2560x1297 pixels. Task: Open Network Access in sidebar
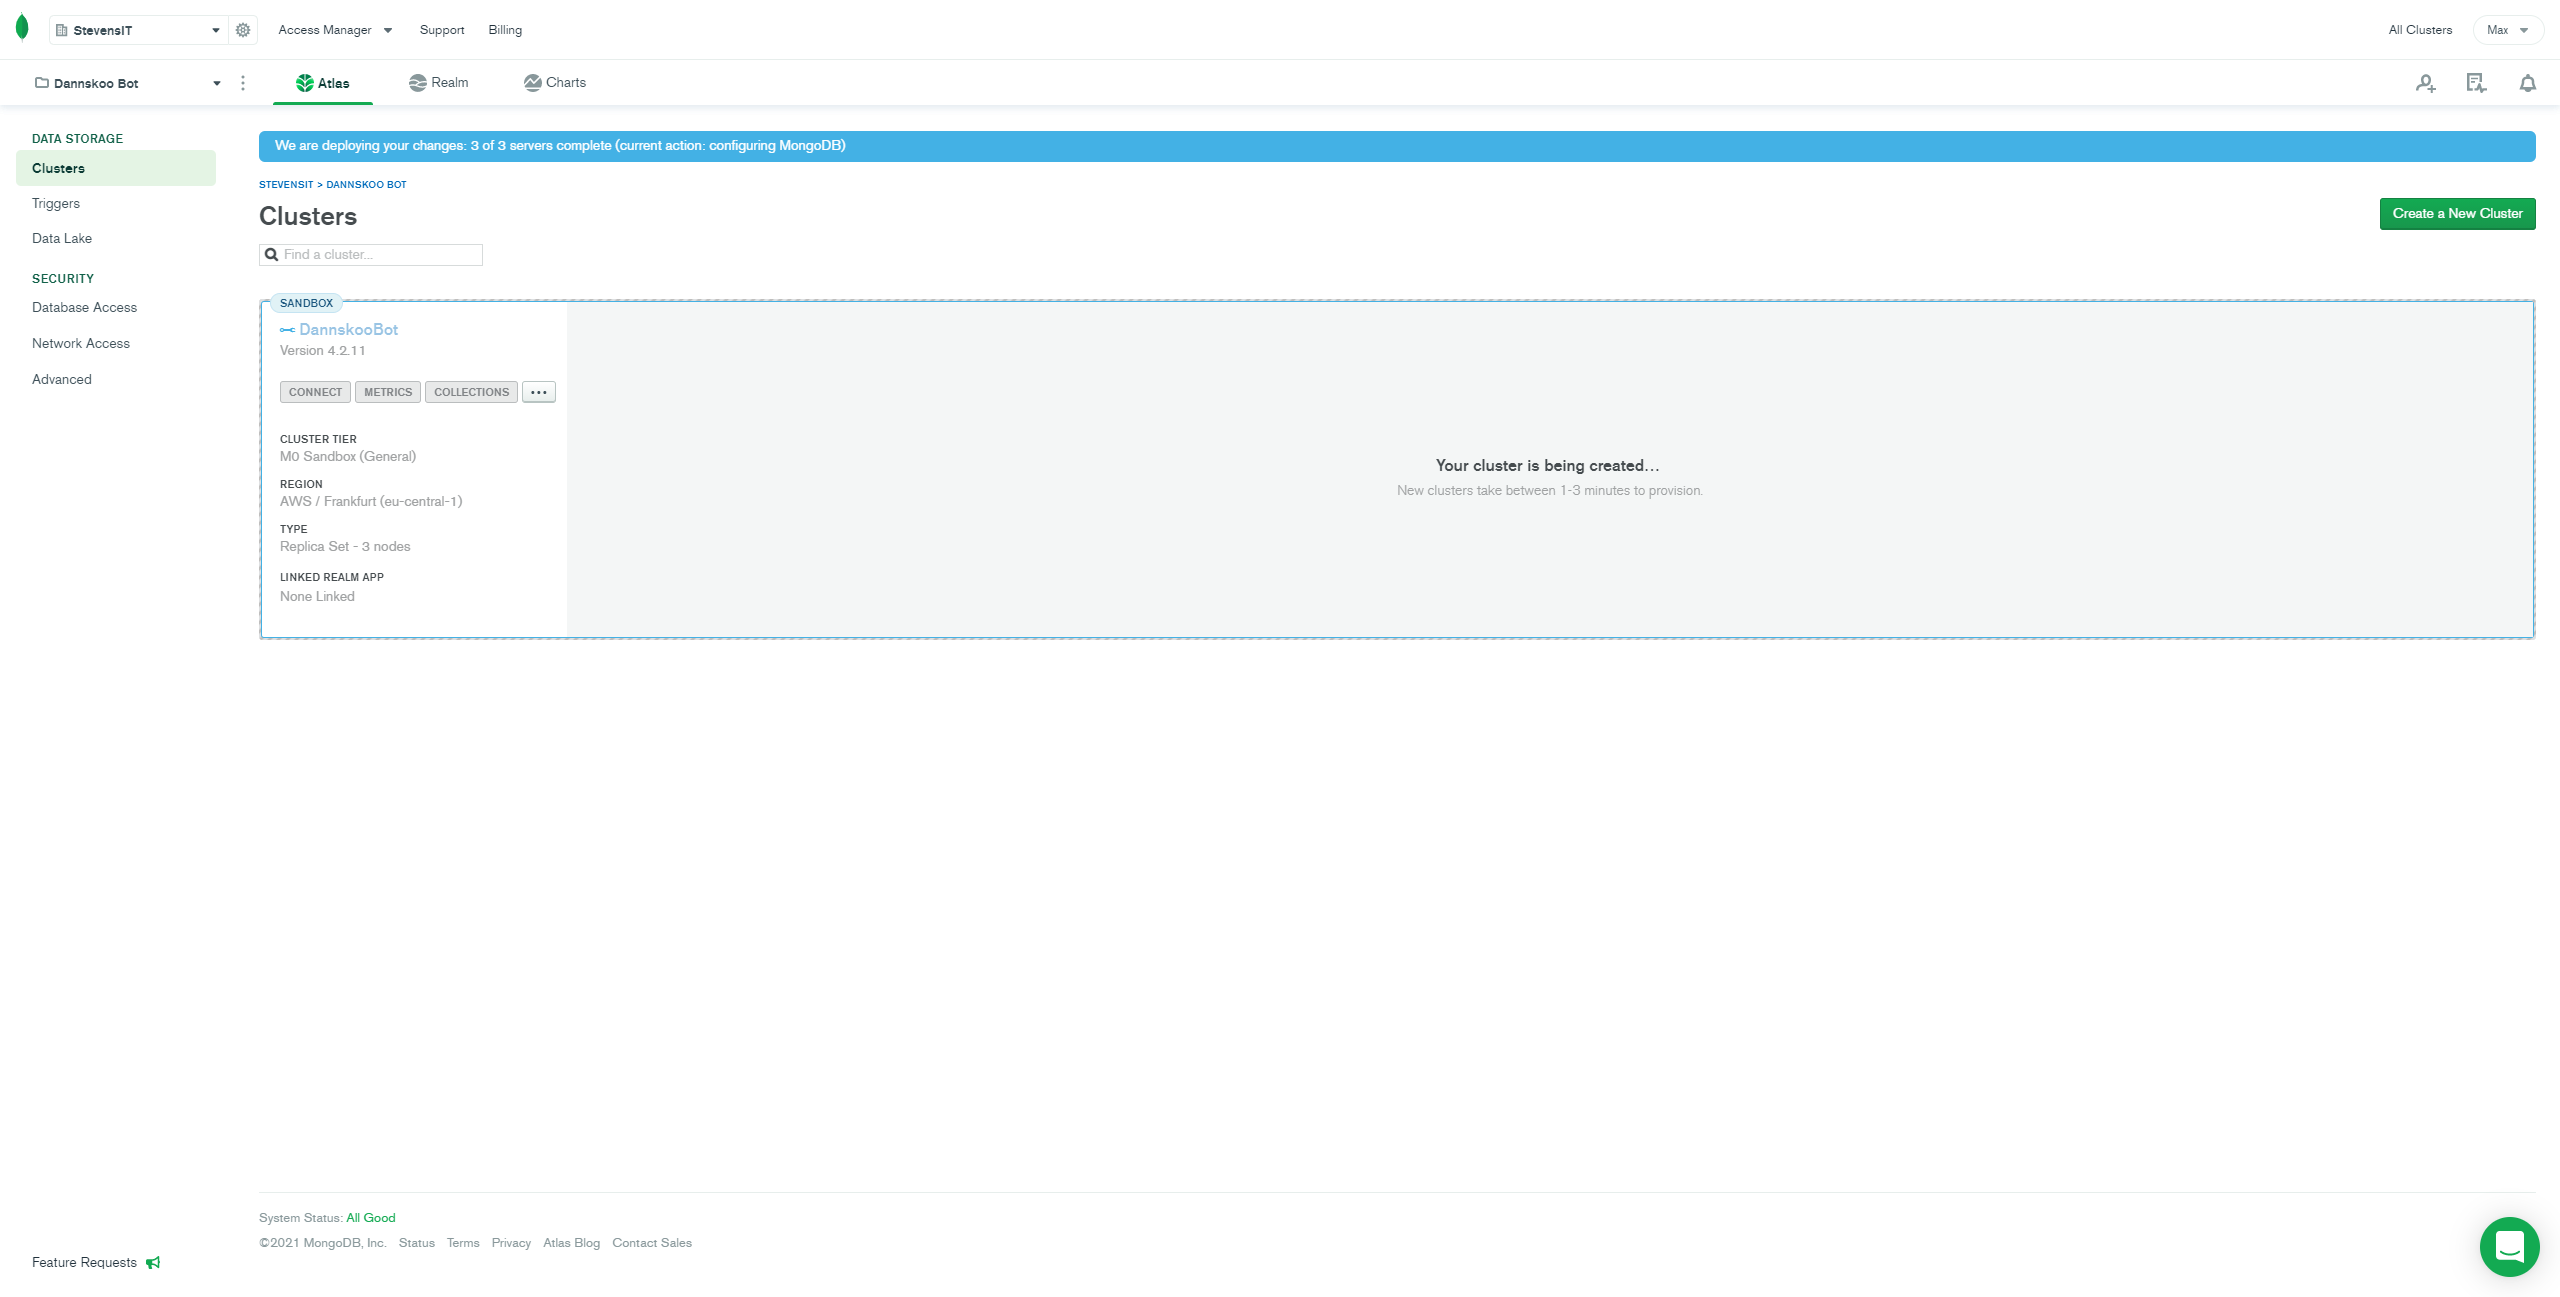[x=81, y=343]
